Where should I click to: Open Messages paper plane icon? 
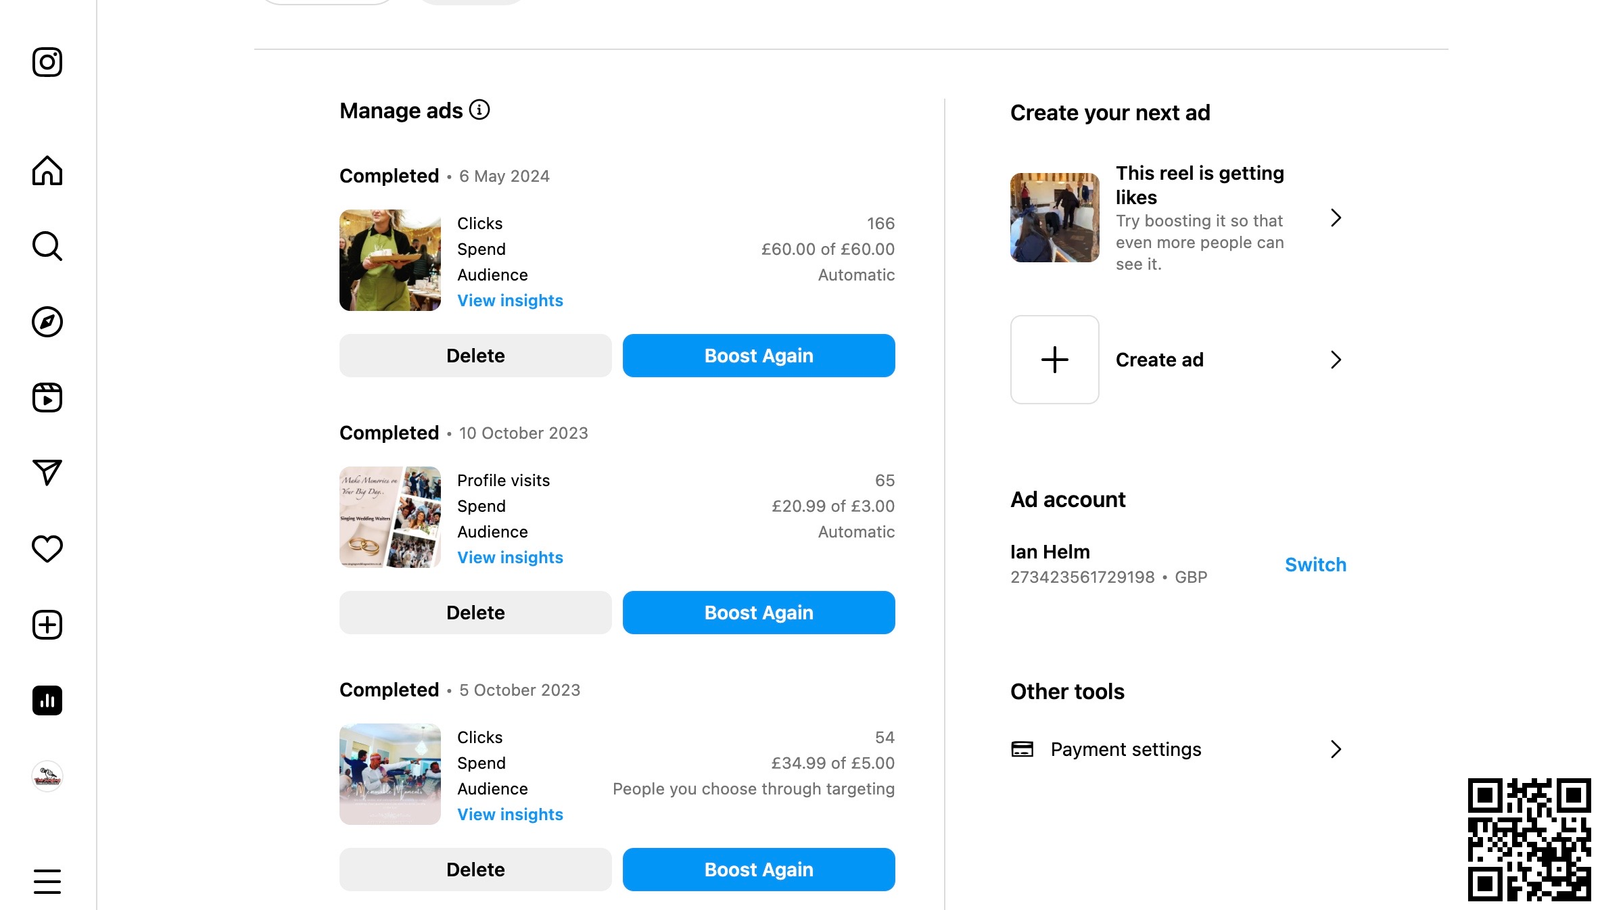(47, 472)
